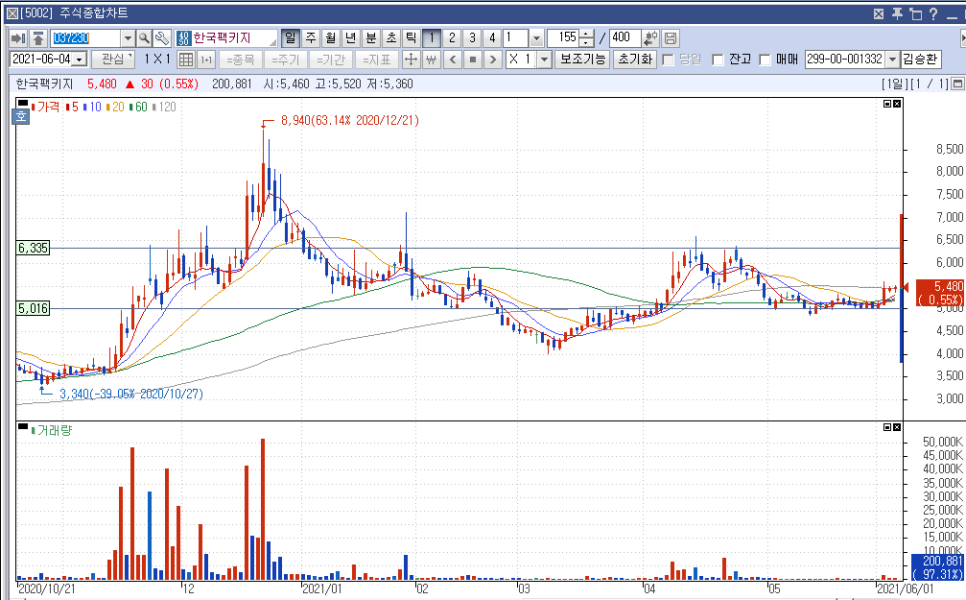Click the detach window icon in the title bar
Screen dimensions: 966x600
(x=915, y=14)
